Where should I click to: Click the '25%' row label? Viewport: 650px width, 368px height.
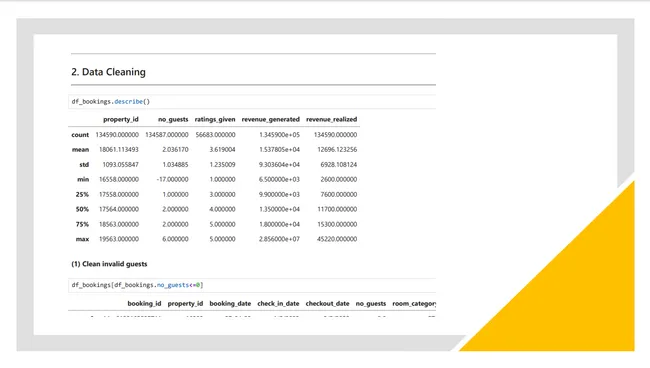tap(82, 194)
